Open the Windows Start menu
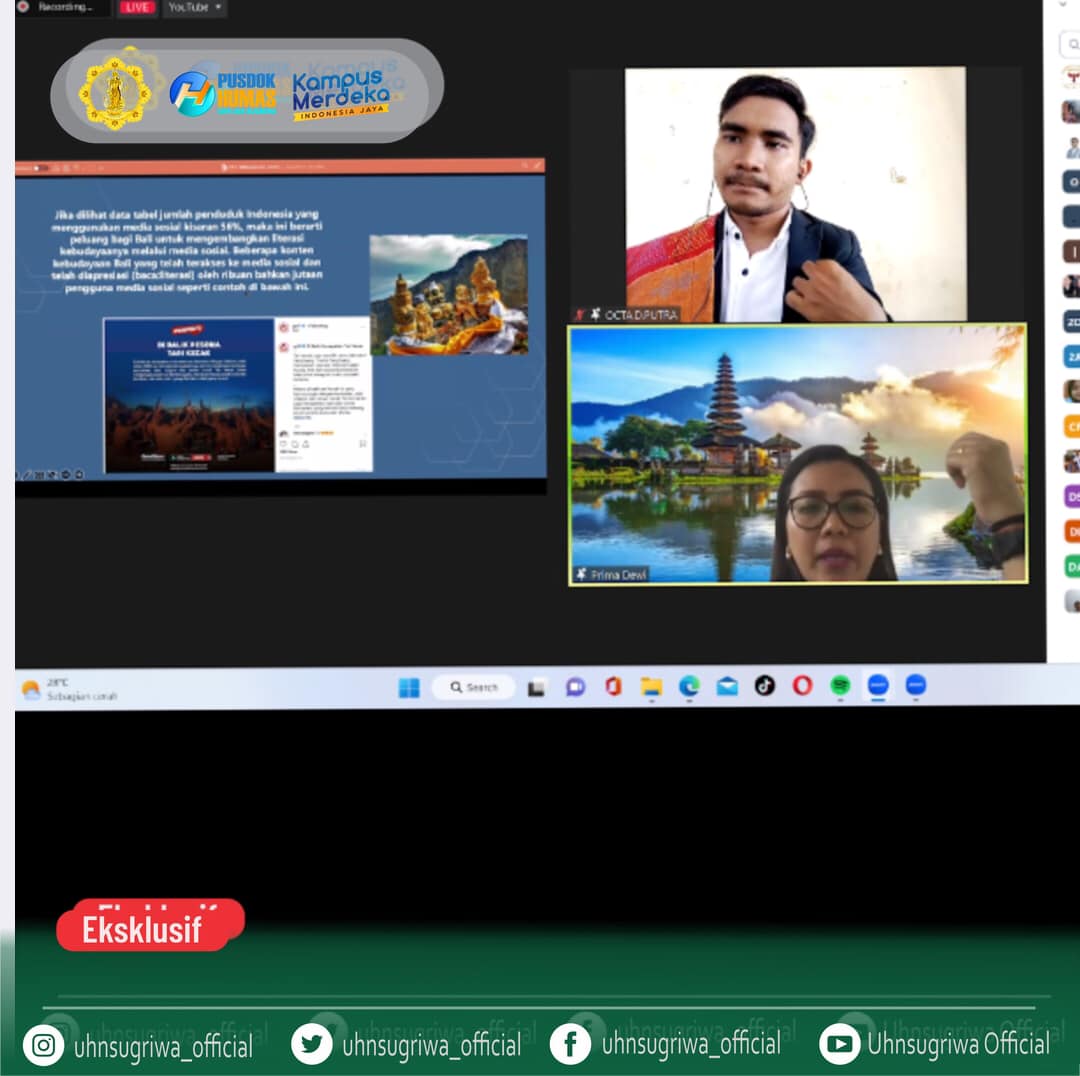Image resolution: width=1080 pixels, height=1076 pixels. point(409,687)
